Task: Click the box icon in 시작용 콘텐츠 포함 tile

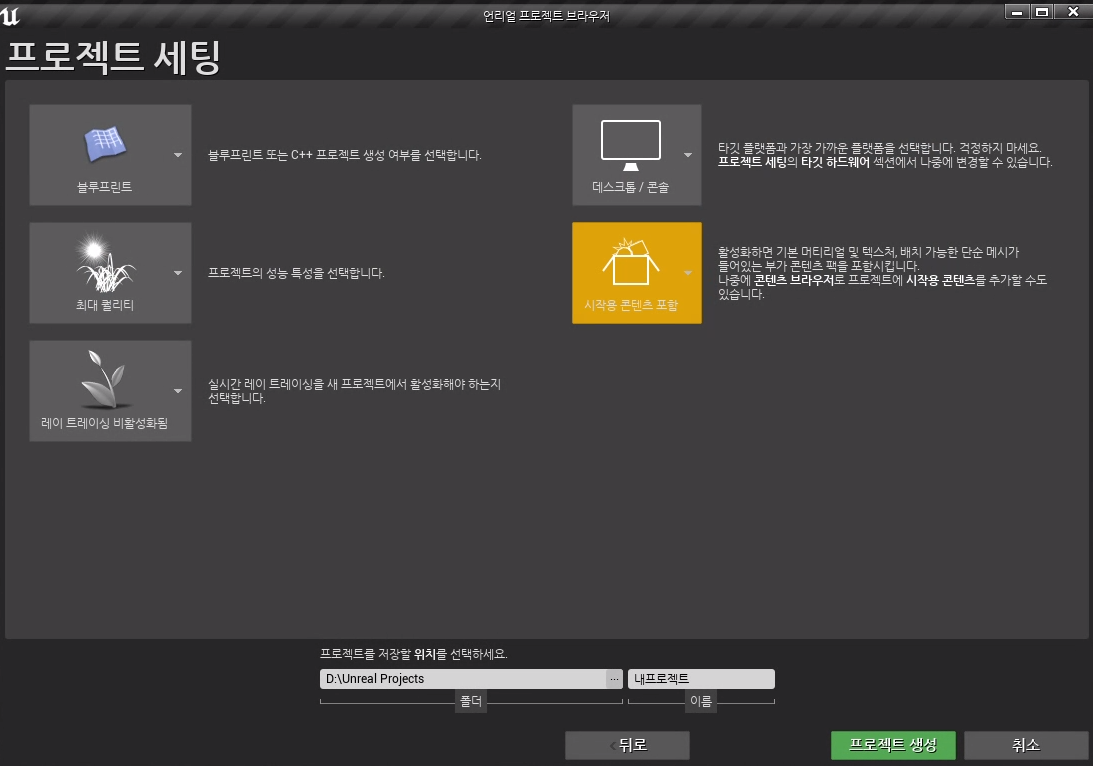Action: (631, 262)
